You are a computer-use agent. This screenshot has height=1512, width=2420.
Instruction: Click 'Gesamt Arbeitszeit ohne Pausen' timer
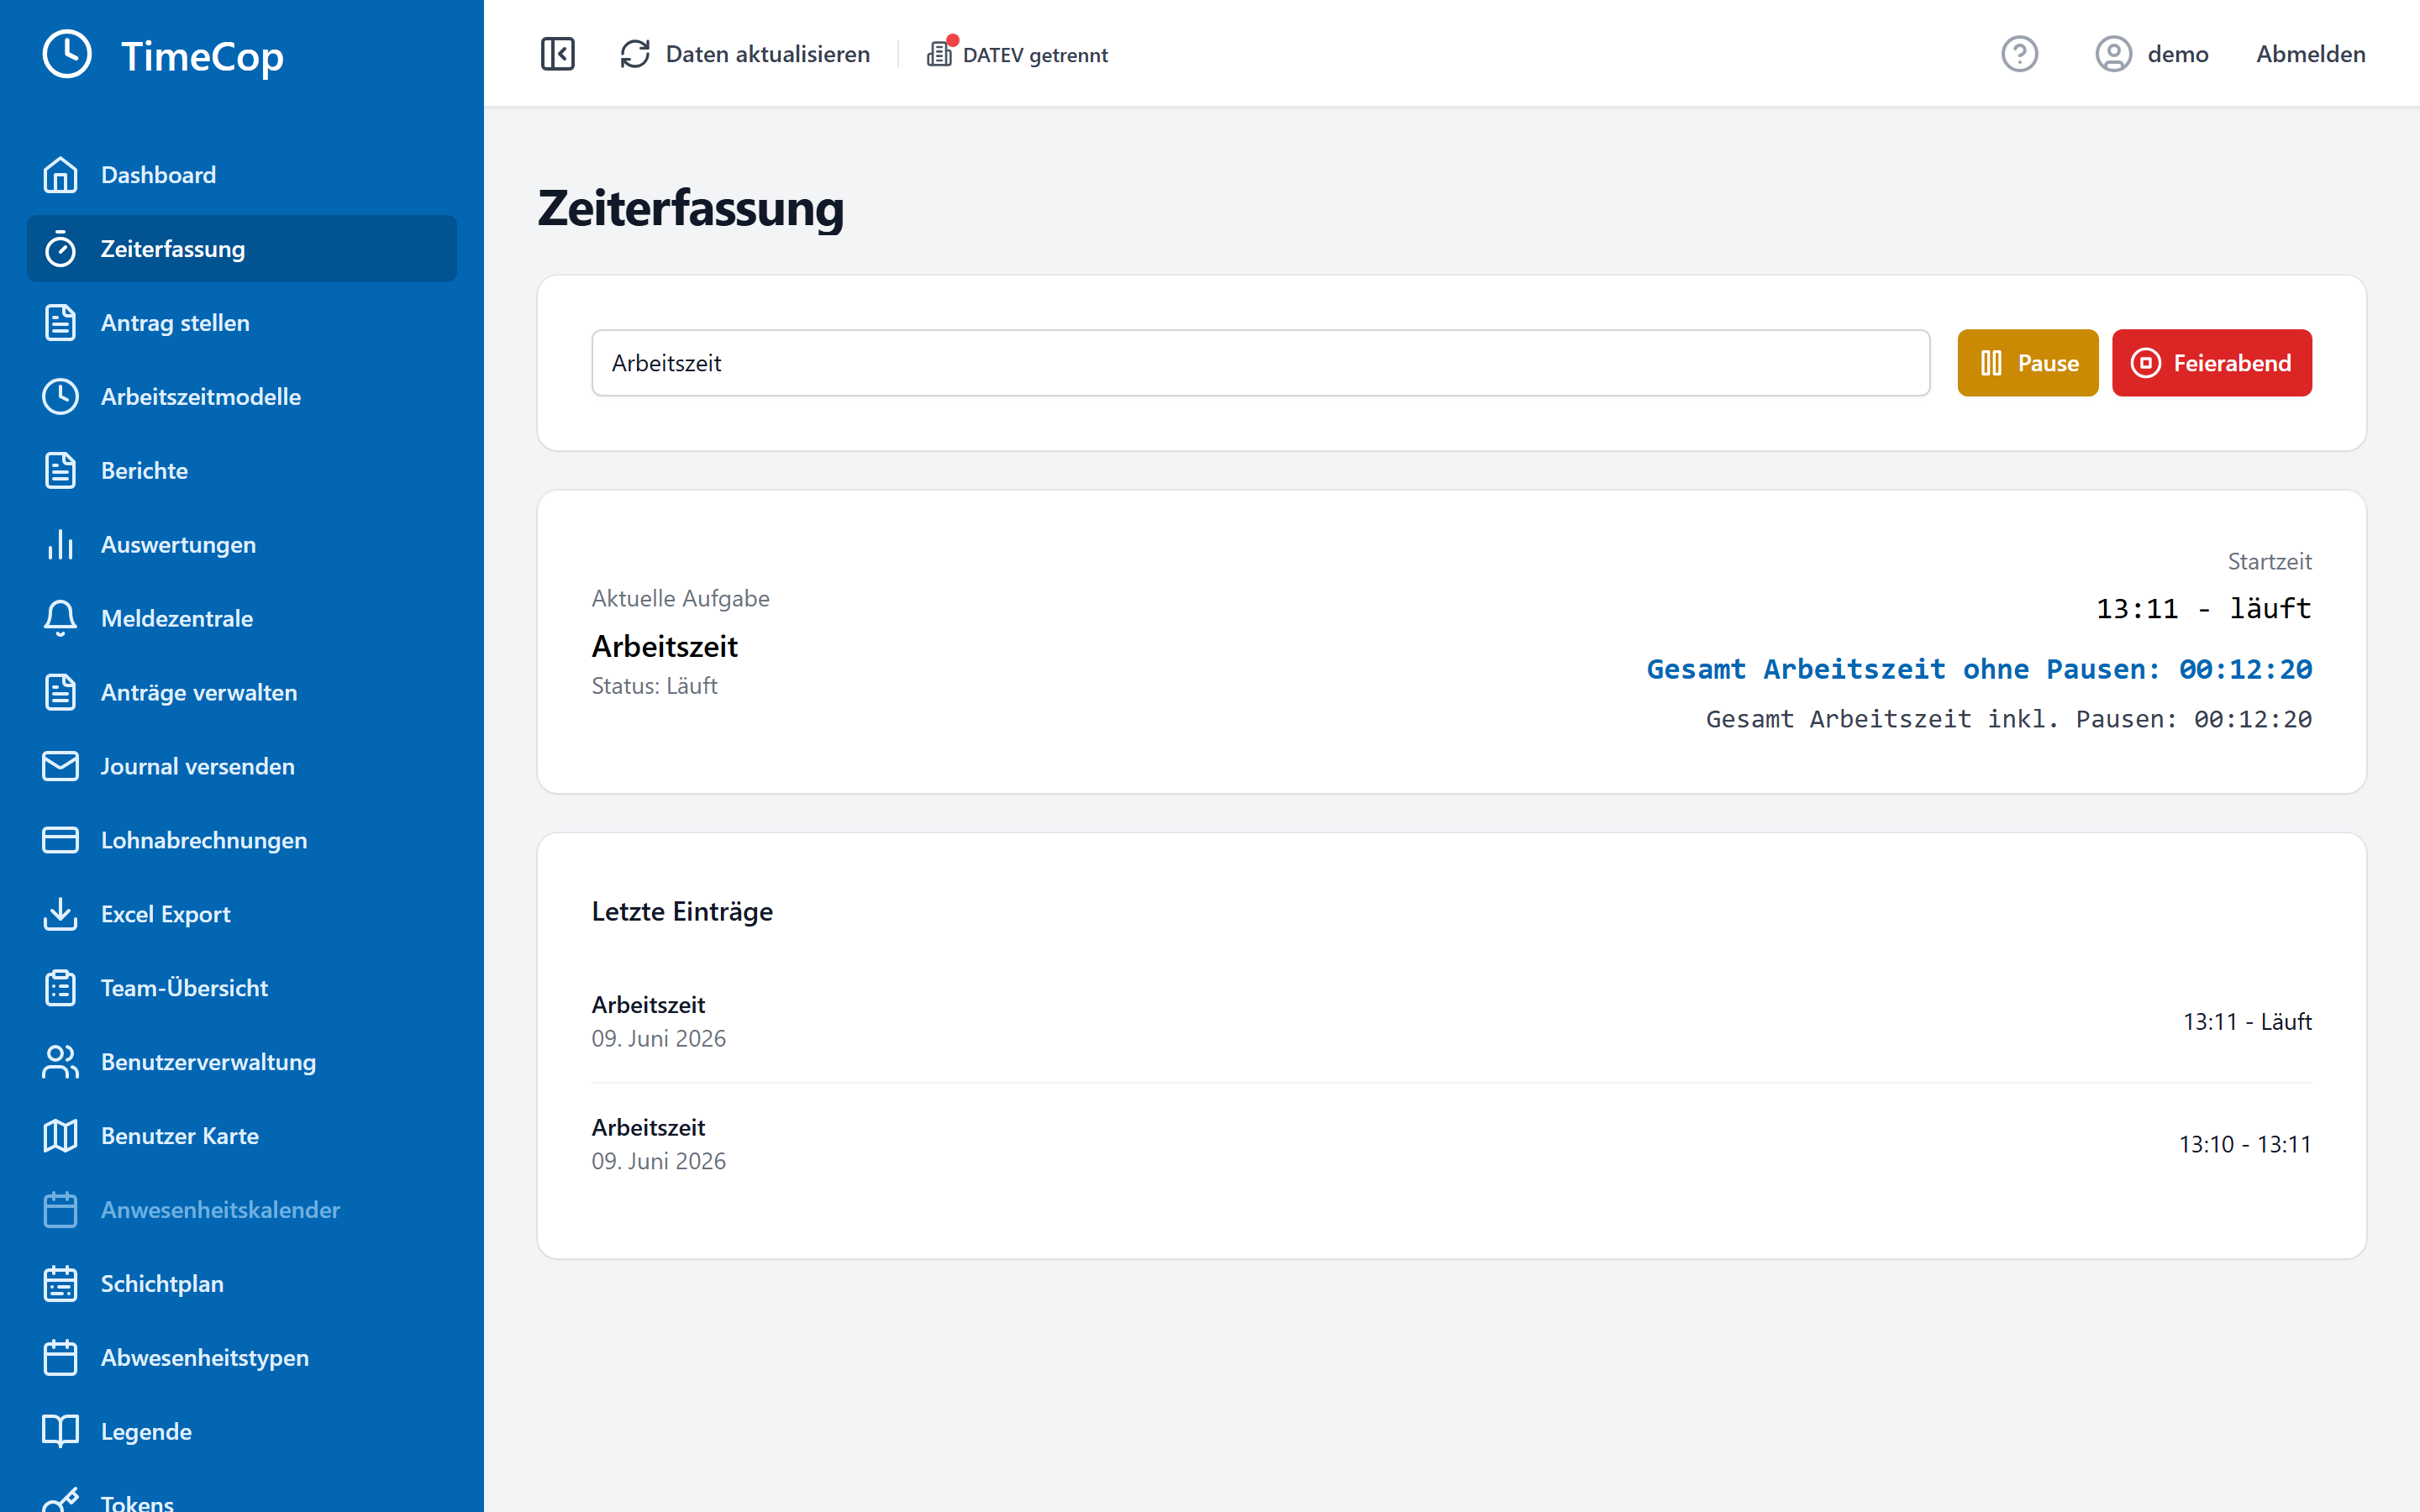point(1979,669)
